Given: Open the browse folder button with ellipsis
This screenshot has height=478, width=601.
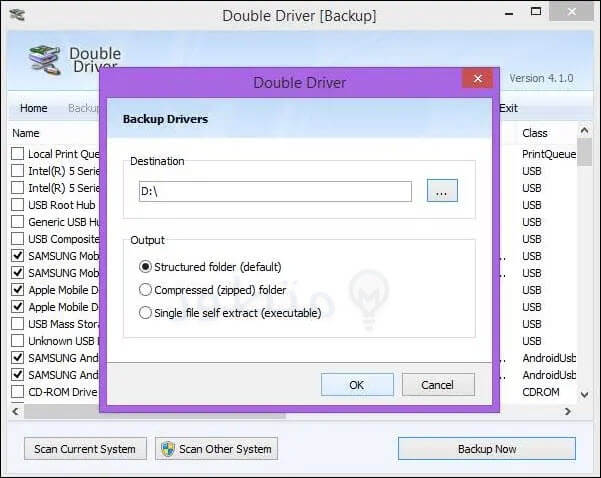Looking at the screenshot, I should click(442, 191).
